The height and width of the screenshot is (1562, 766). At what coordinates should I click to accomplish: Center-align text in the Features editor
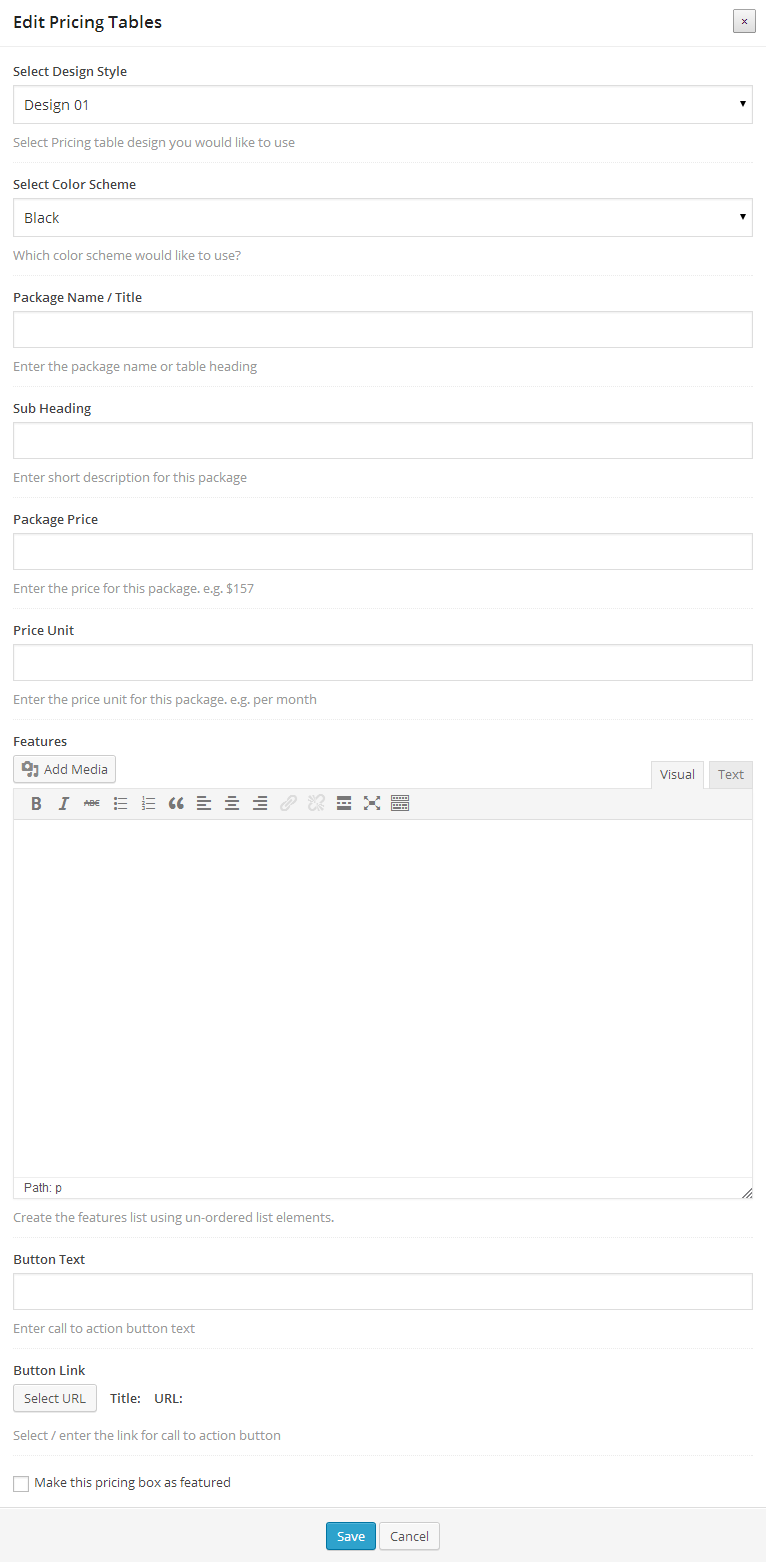click(x=232, y=803)
